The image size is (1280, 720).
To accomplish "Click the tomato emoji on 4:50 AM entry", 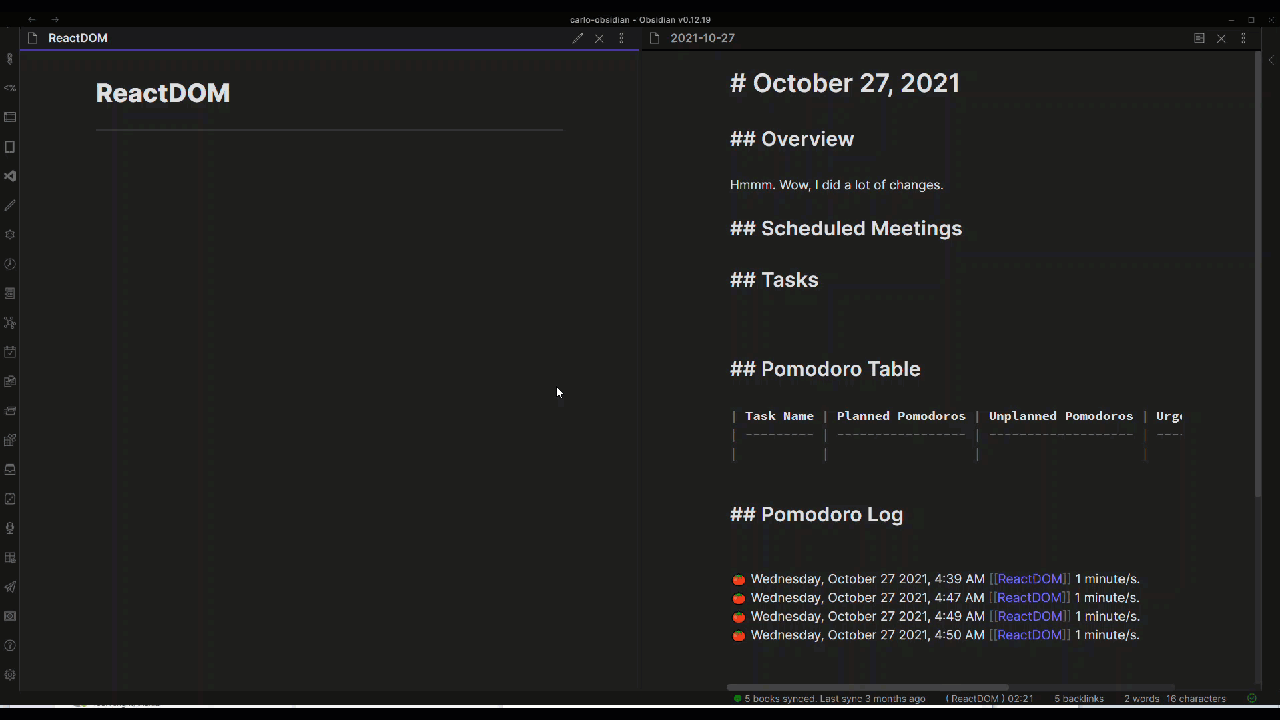I will (x=739, y=635).
